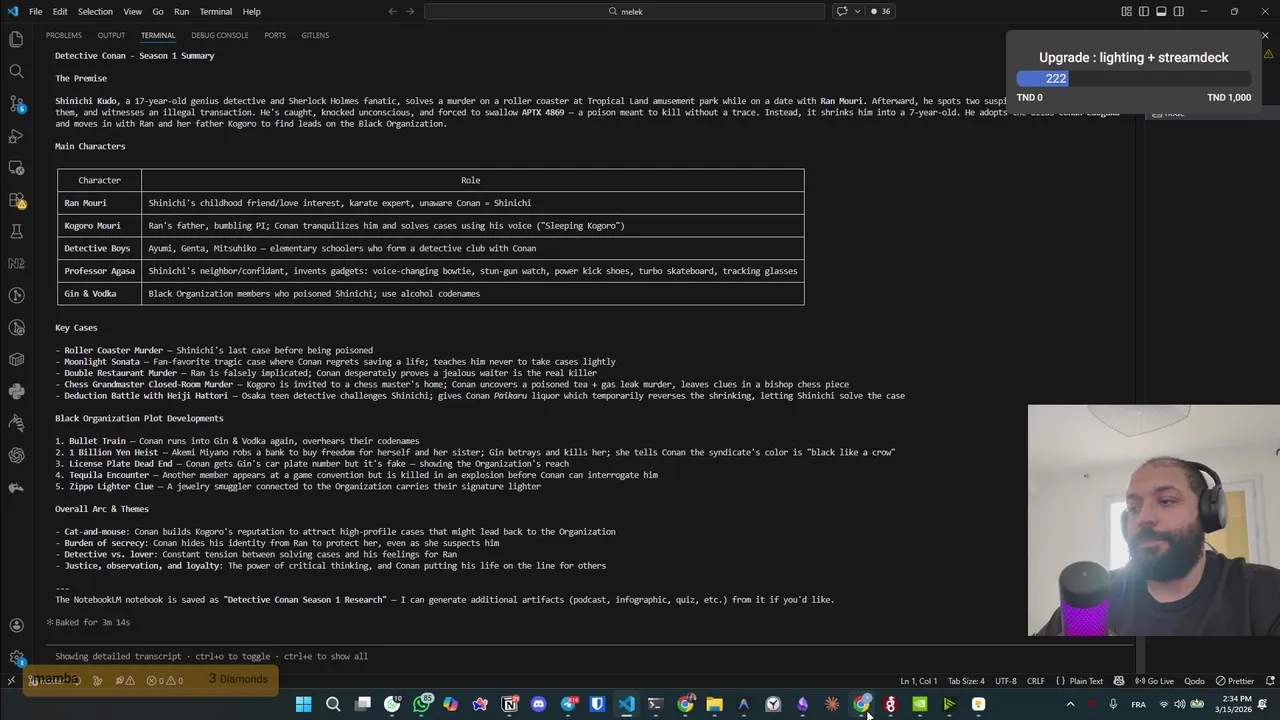
Task: Open the Edit menu
Action: pyautogui.click(x=60, y=11)
